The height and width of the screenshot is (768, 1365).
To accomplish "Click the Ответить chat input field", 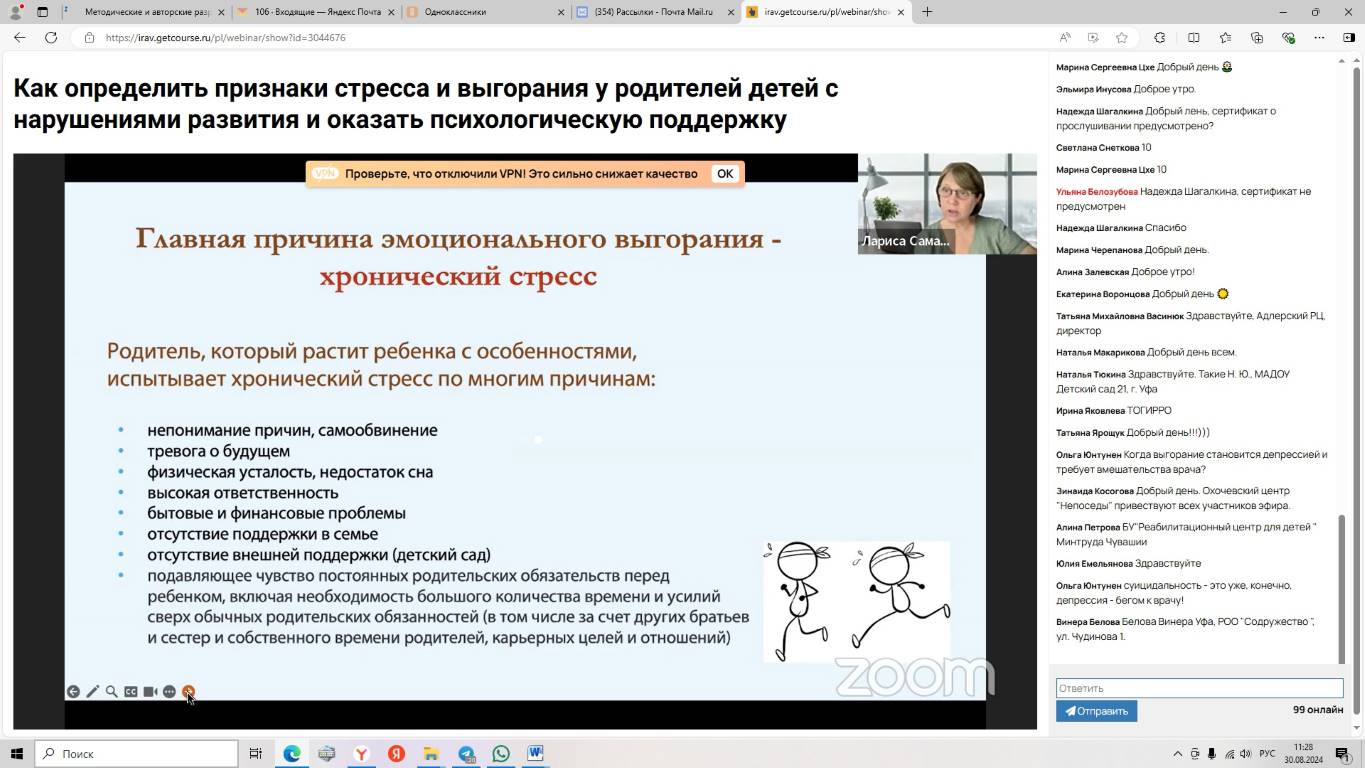I will coord(1199,688).
